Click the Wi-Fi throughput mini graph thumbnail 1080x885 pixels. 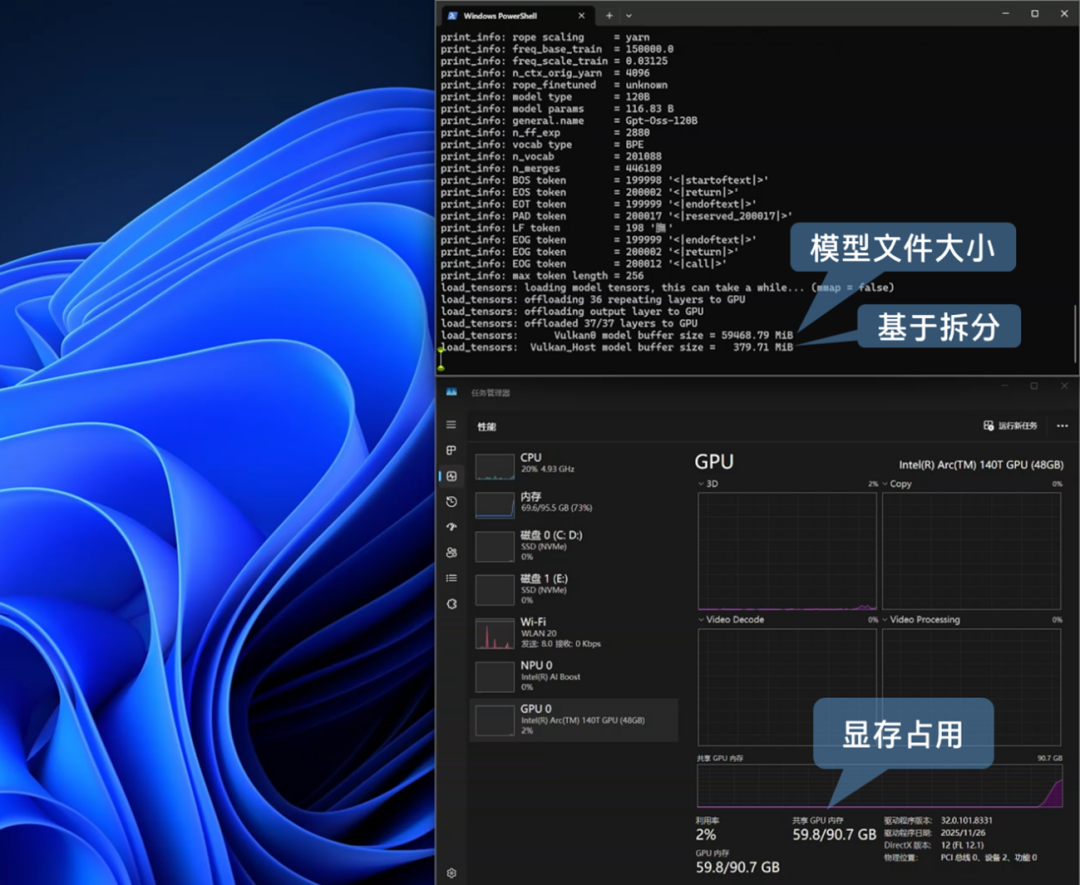(x=495, y=634)
